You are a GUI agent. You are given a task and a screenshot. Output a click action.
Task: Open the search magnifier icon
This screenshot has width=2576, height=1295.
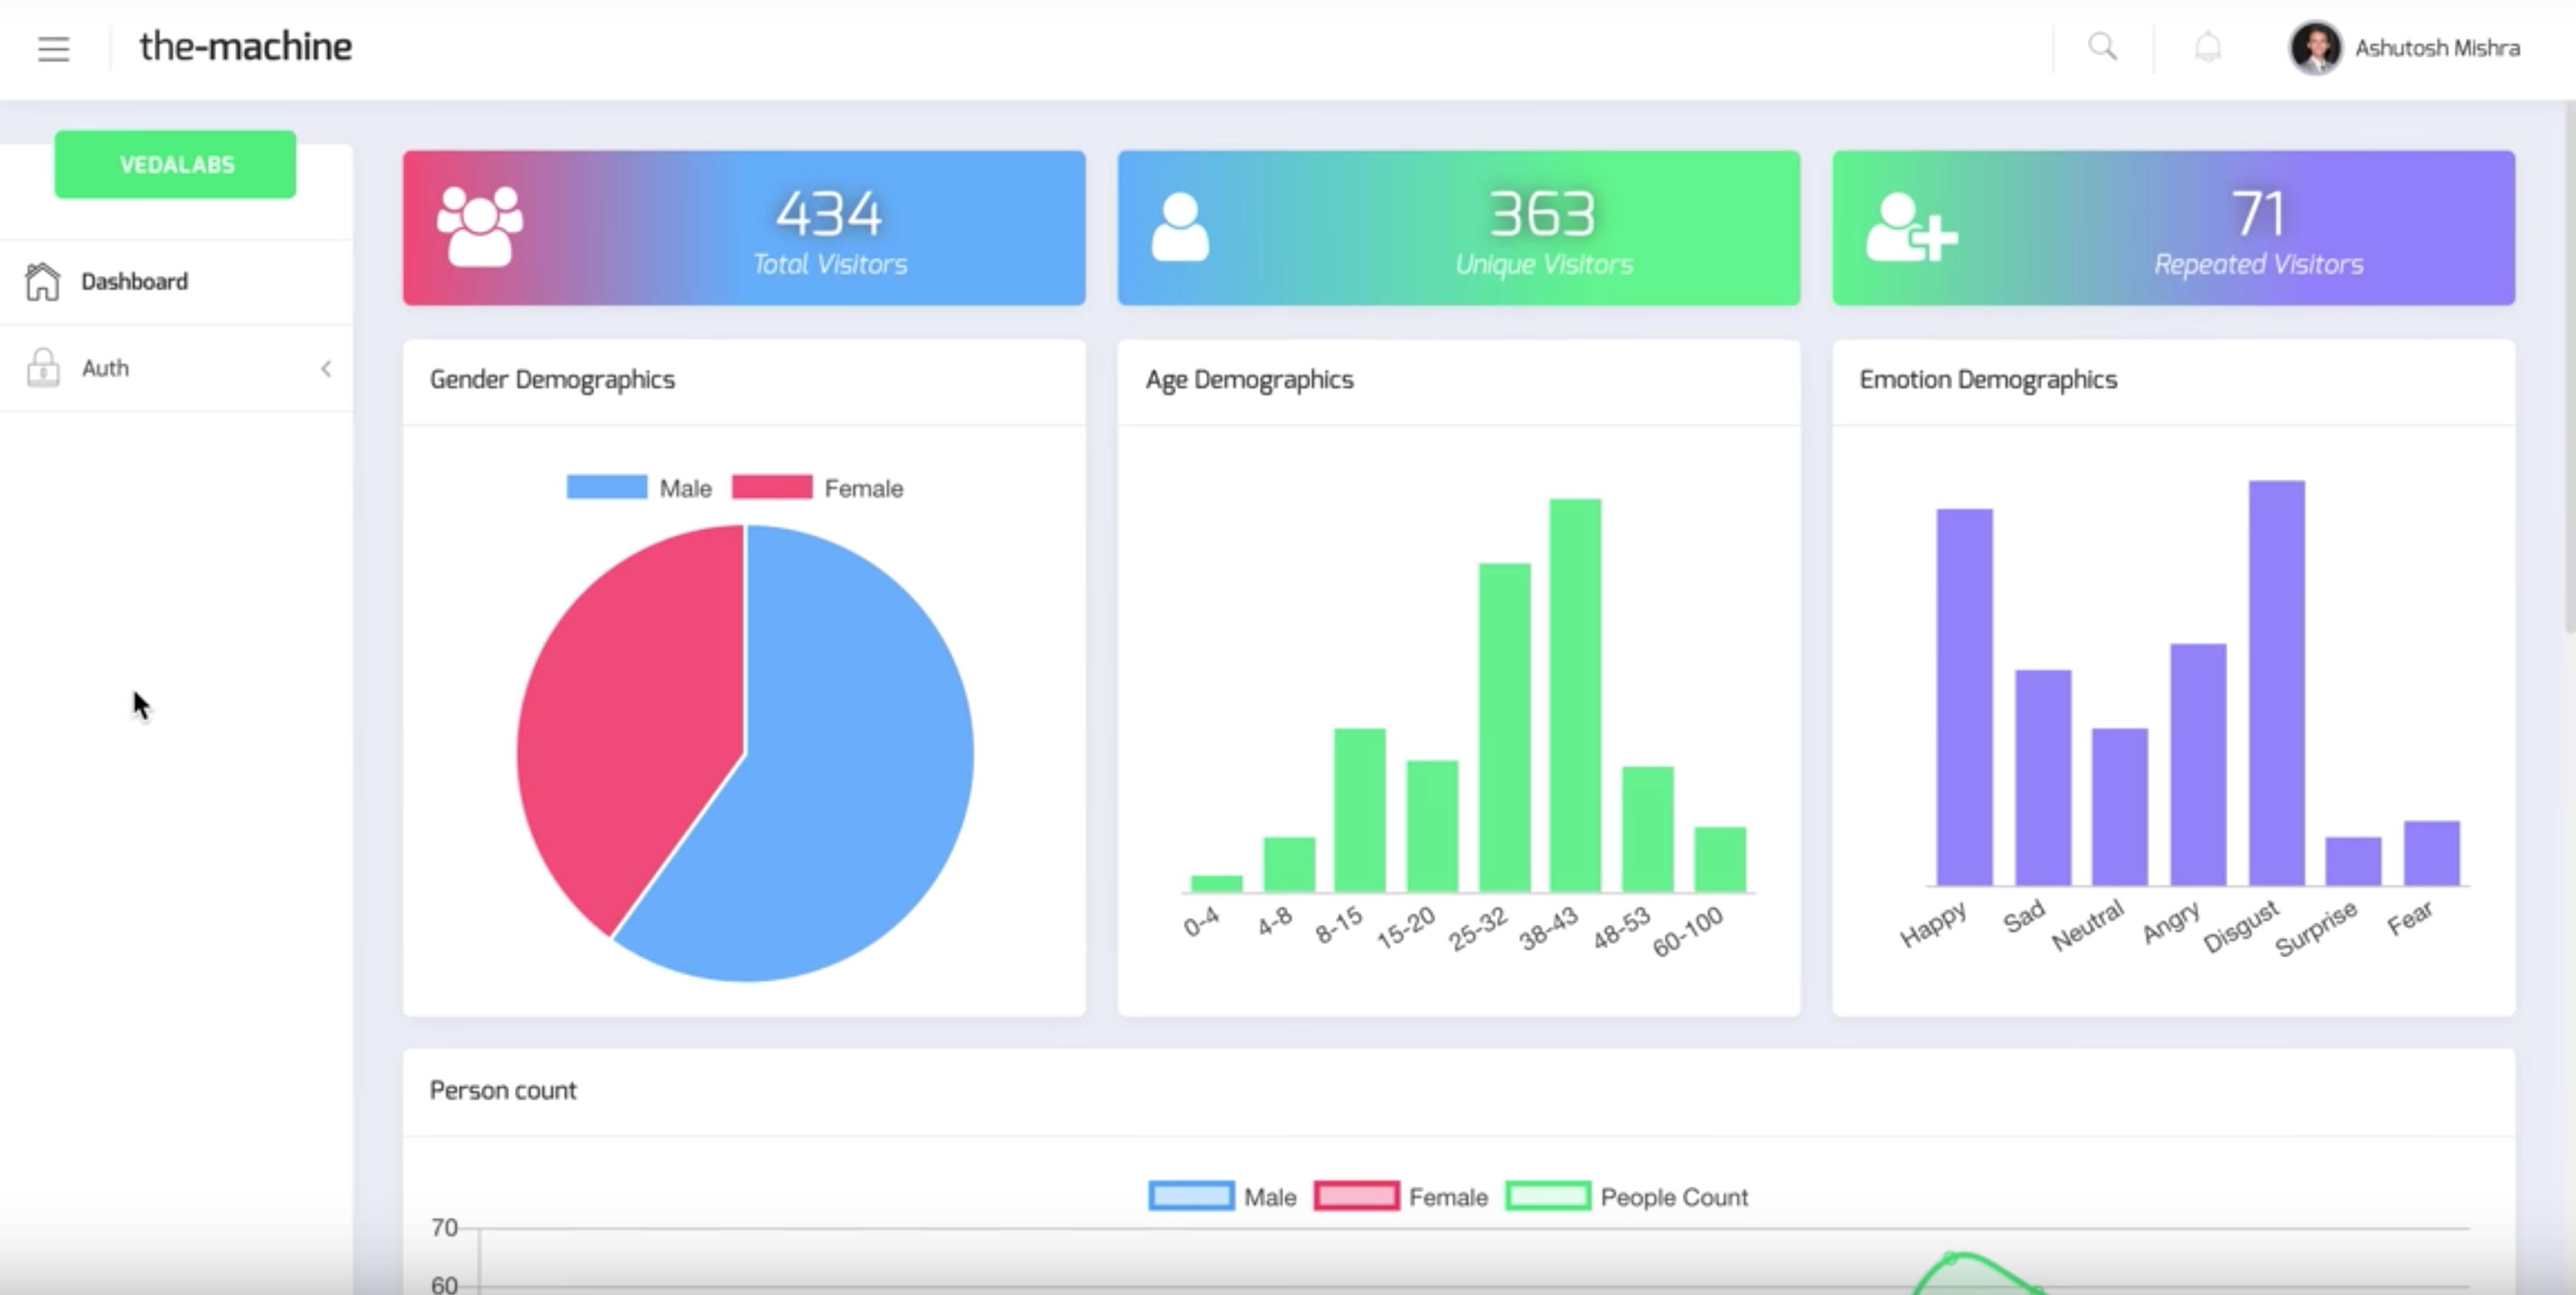(2102, 47)
